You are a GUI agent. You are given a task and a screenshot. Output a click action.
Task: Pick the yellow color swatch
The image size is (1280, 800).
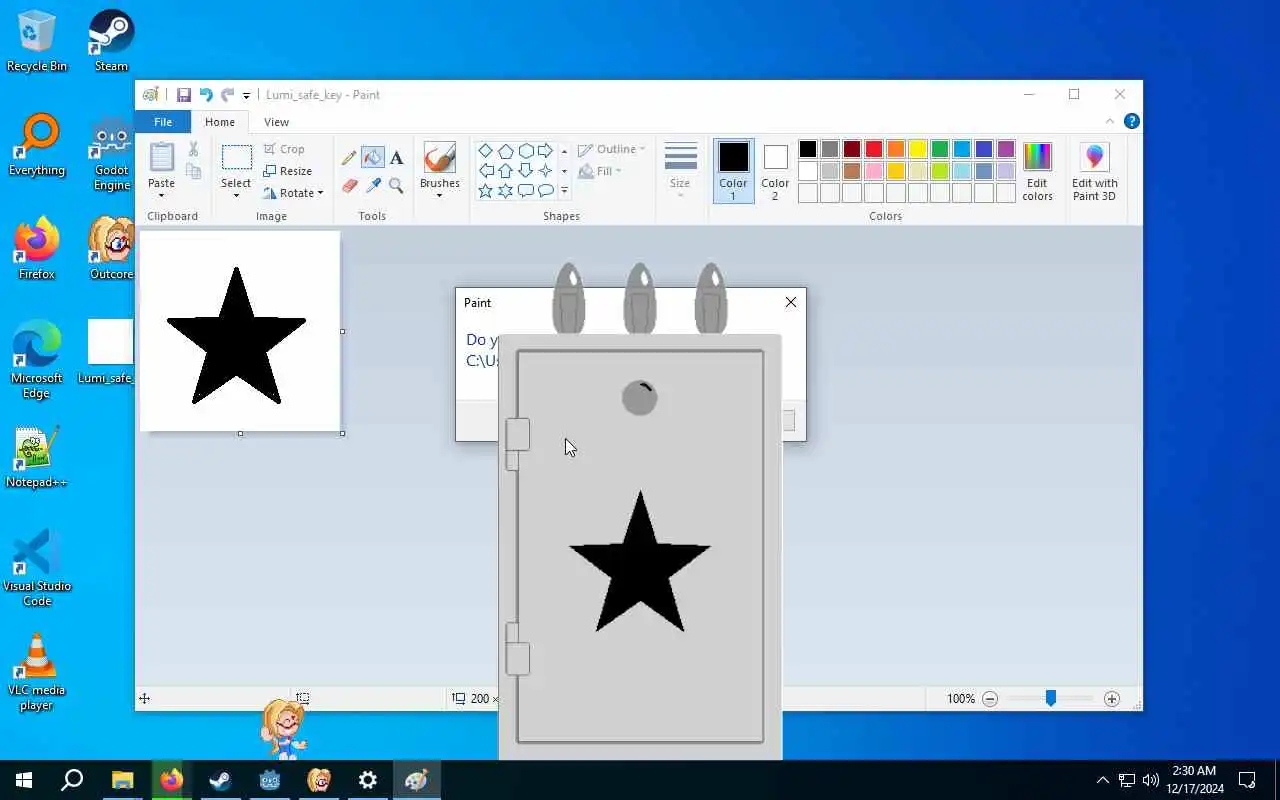tap(918, 149)
